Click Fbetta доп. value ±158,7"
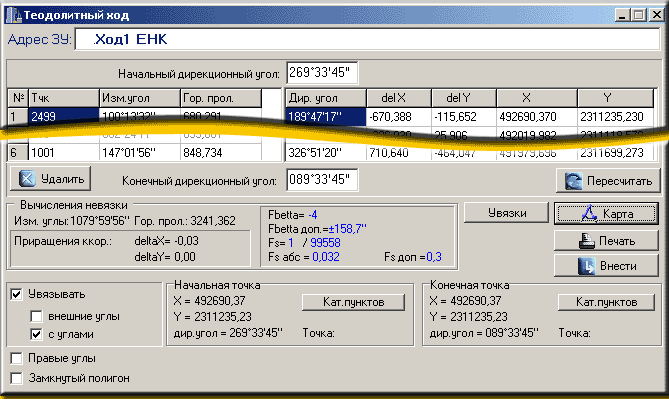 tap(347, 229)
